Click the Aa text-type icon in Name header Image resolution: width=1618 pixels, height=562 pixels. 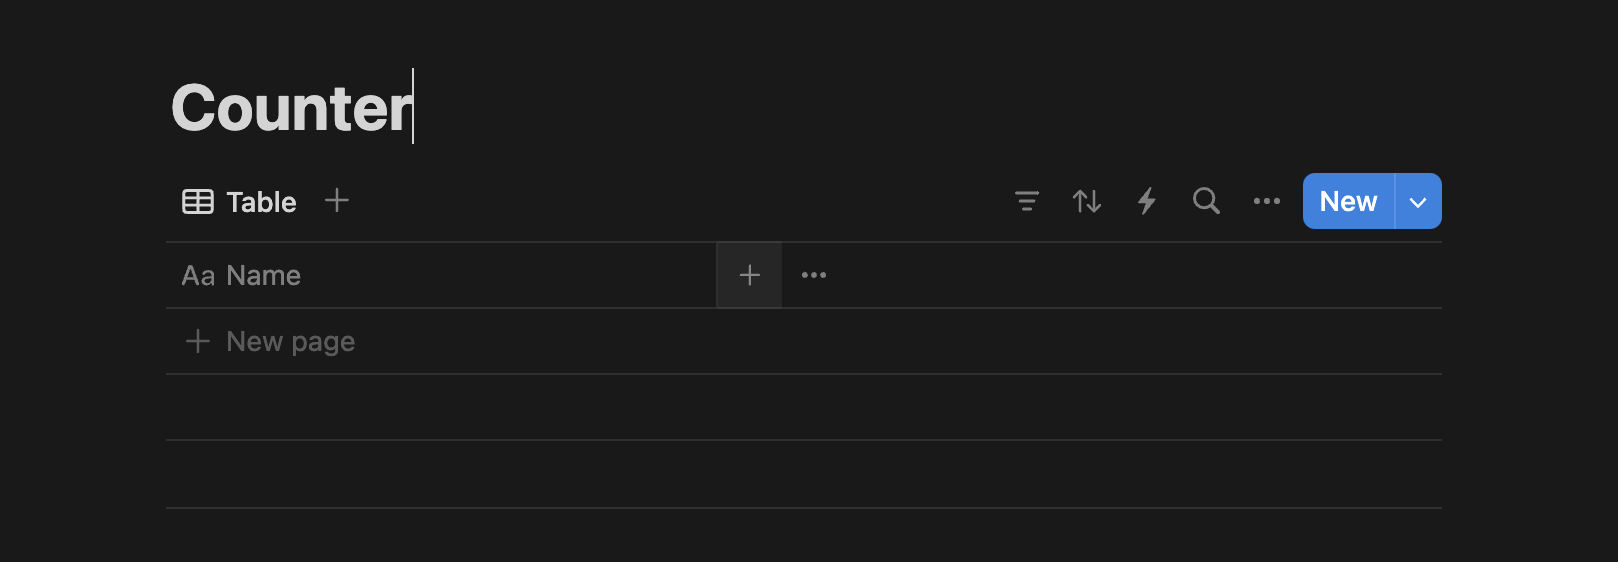(198, 275)
